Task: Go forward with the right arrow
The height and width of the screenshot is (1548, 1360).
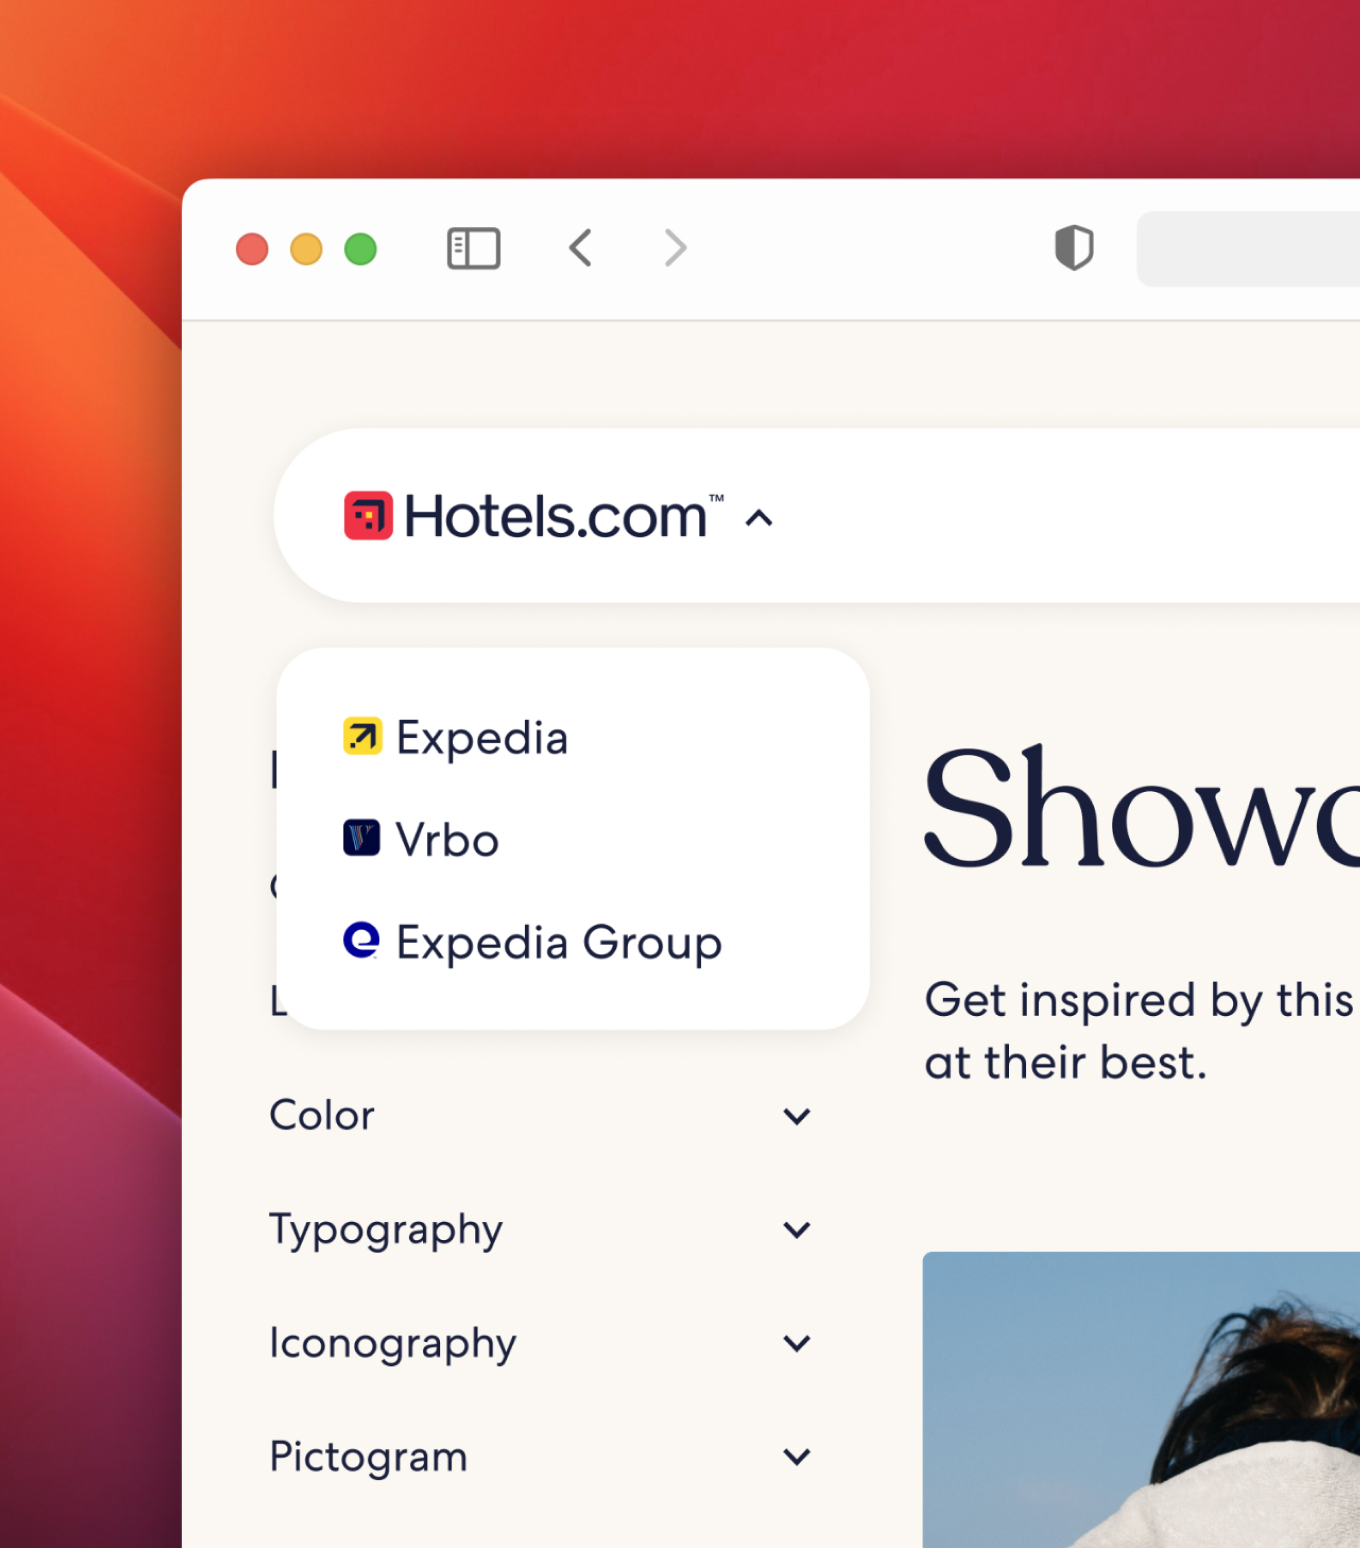Action: click(x=676, y=248)
